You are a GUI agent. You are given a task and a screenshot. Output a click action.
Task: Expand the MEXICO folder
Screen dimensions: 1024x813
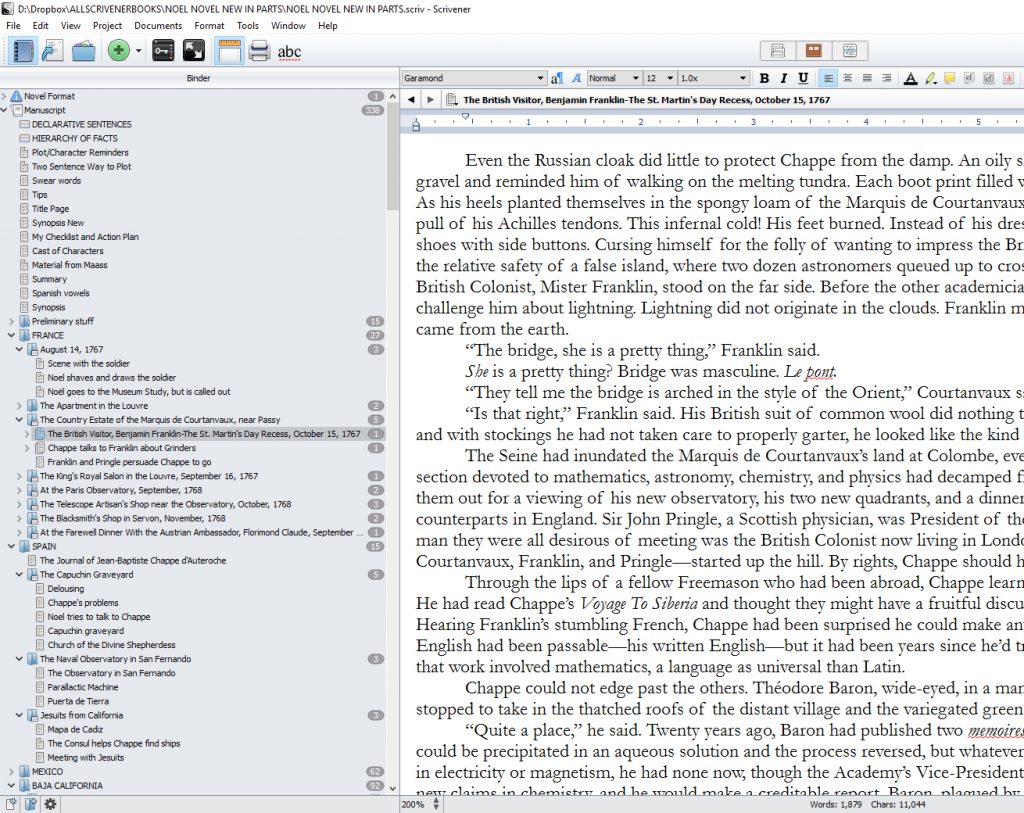pos(11,772)
